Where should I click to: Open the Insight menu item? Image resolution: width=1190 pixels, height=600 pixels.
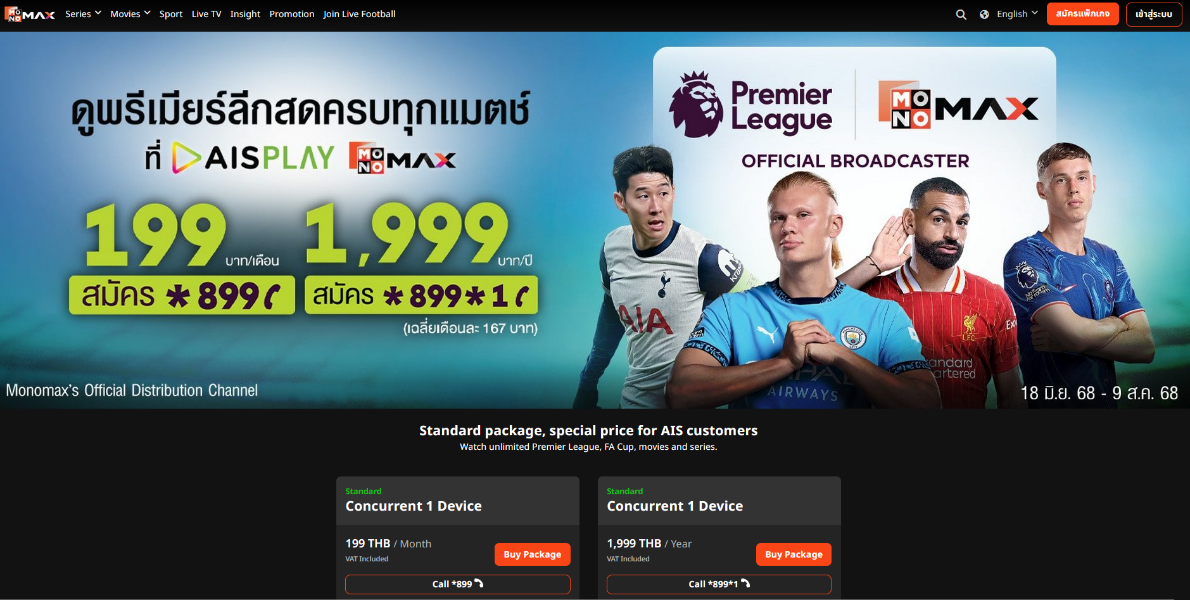click(245, 14)
